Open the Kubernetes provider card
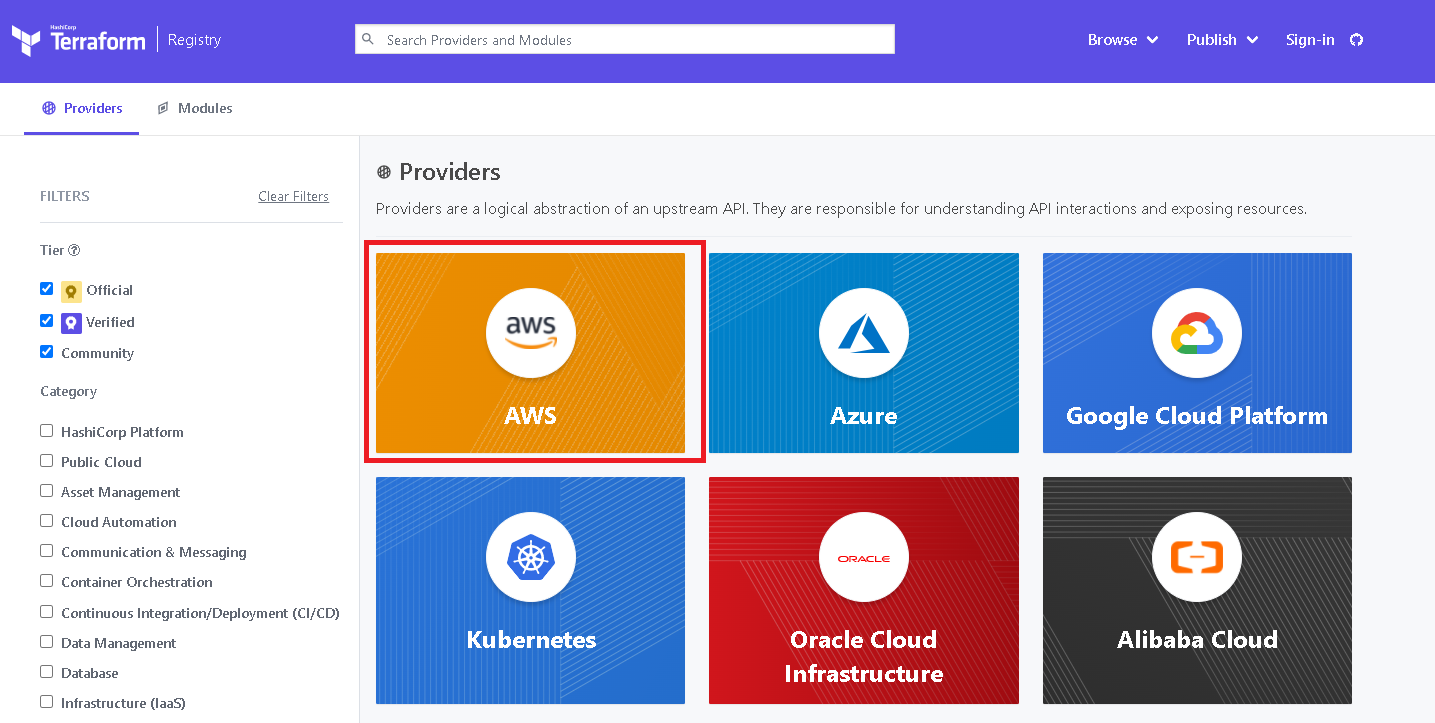Screen dimensions: 1435x723 (x=530, y=590)
